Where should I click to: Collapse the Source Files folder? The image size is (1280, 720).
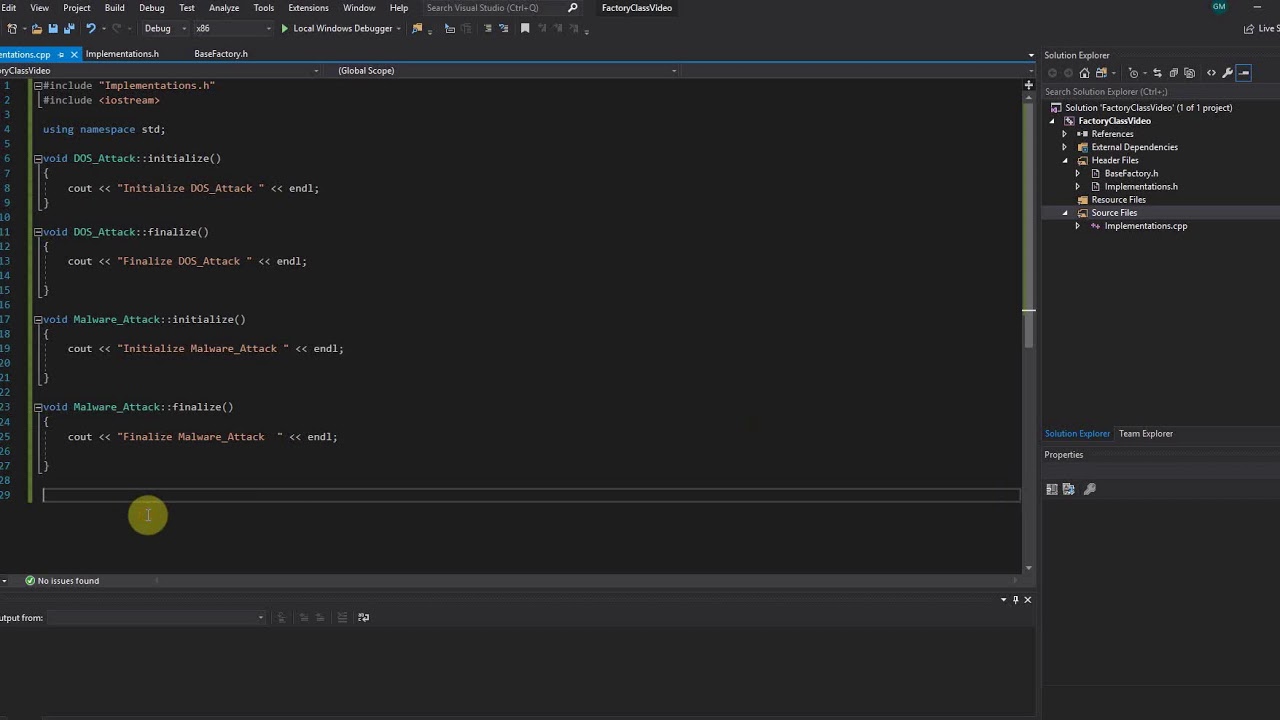tap(1064, 213)
